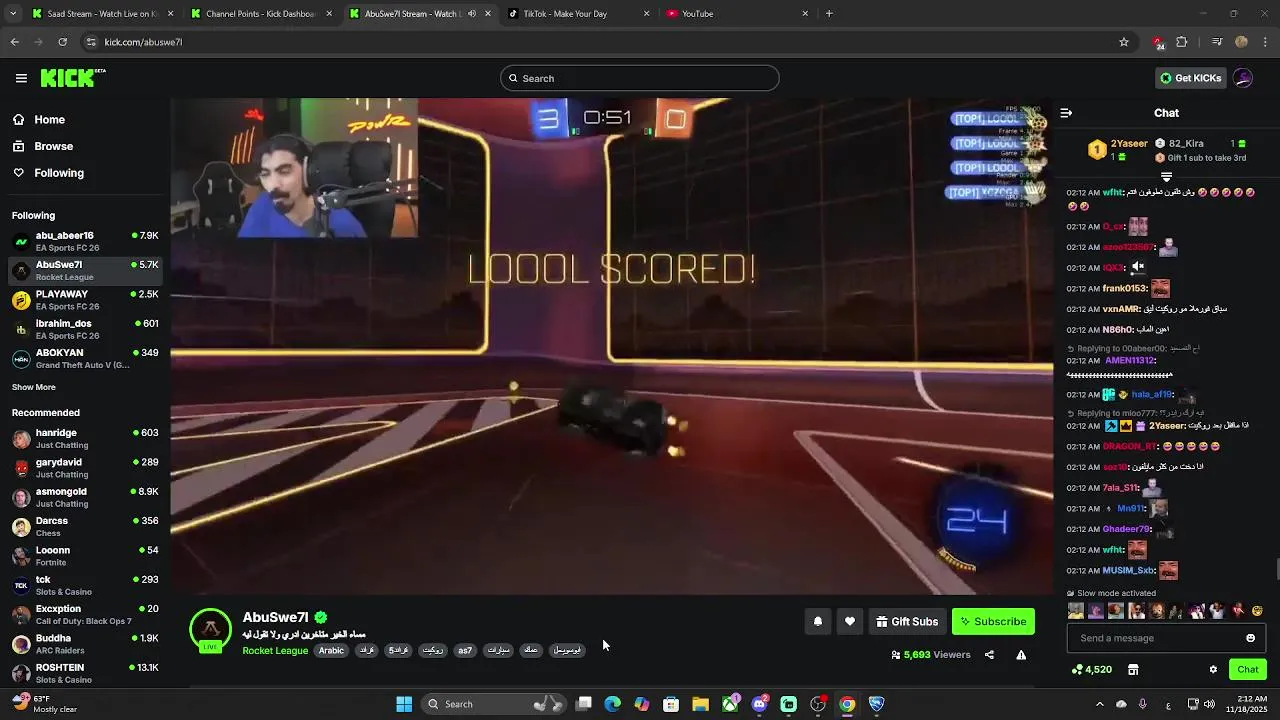Send message with green Chat button
The image size is (1280, 720).
[x=1247, y=670]
